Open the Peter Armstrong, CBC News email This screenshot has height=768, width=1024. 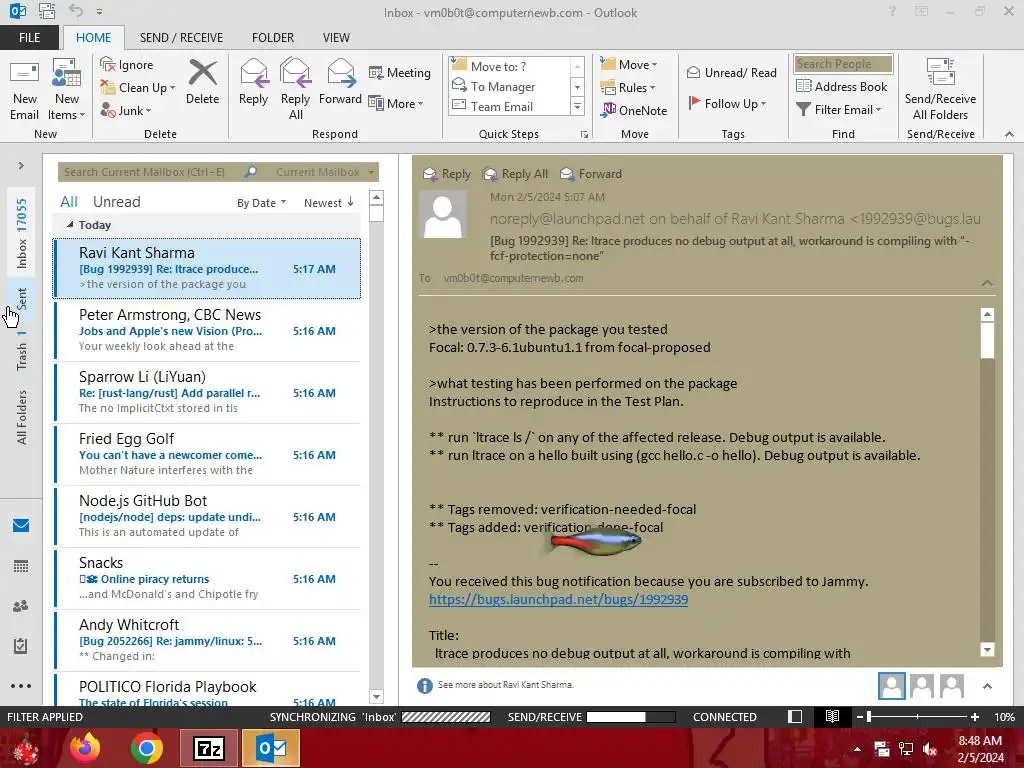pos(208,330)
